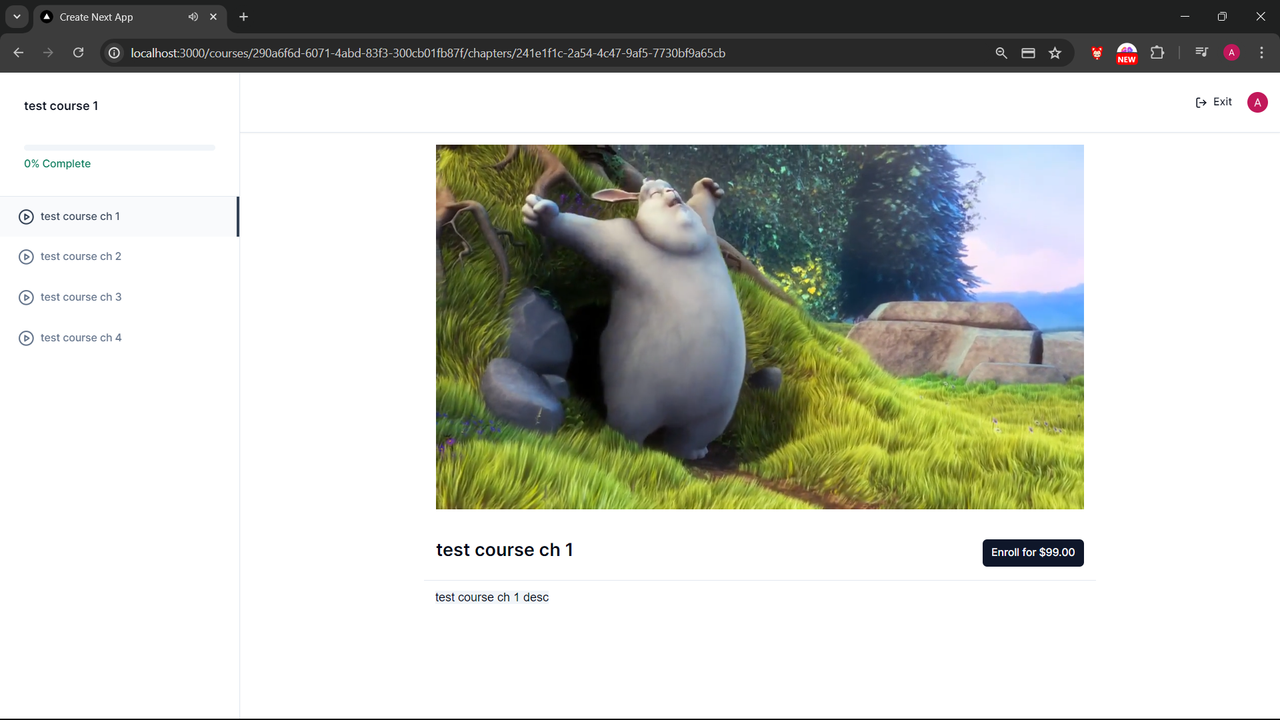Open a new tab with the plus button
1280x720 pixels.
pos(243,17)
